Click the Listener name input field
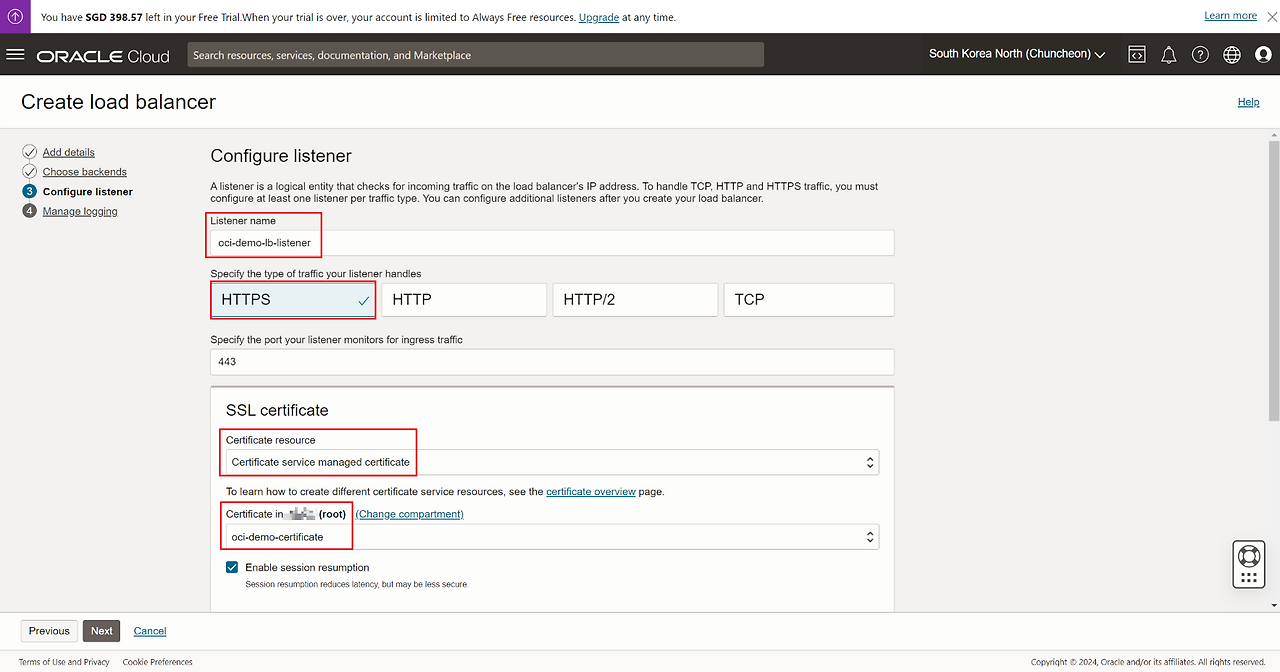1280x672 pixels. [552, 243]
